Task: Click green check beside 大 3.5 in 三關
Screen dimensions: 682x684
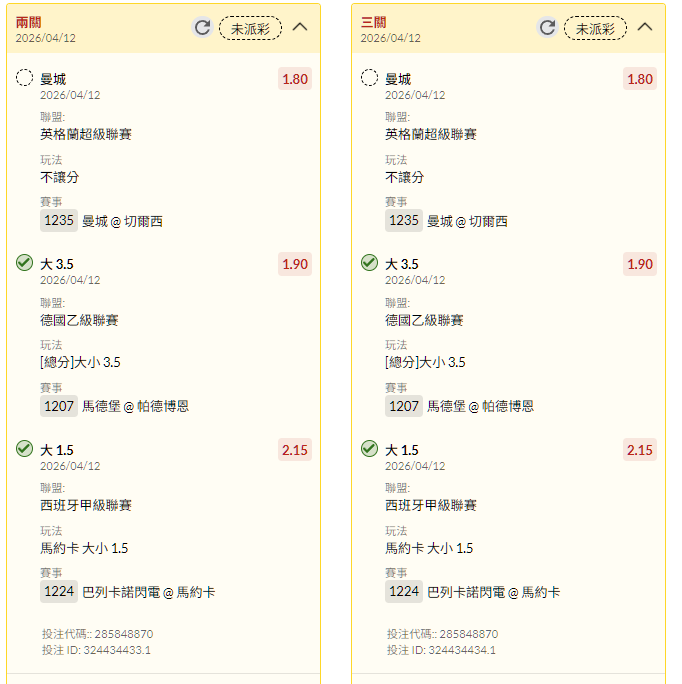Action: coord(370,263)
